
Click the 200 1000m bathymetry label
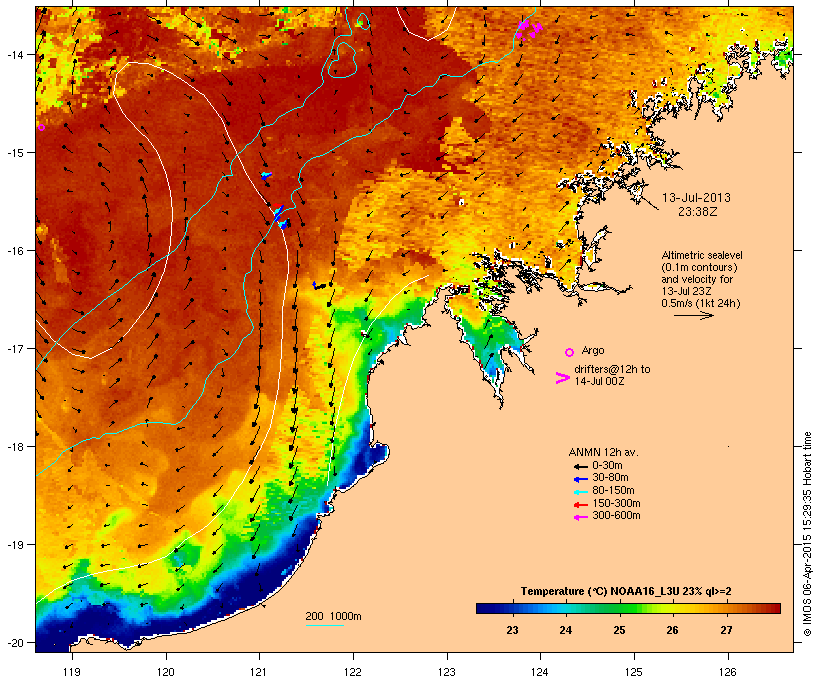[x=334, y=616]
